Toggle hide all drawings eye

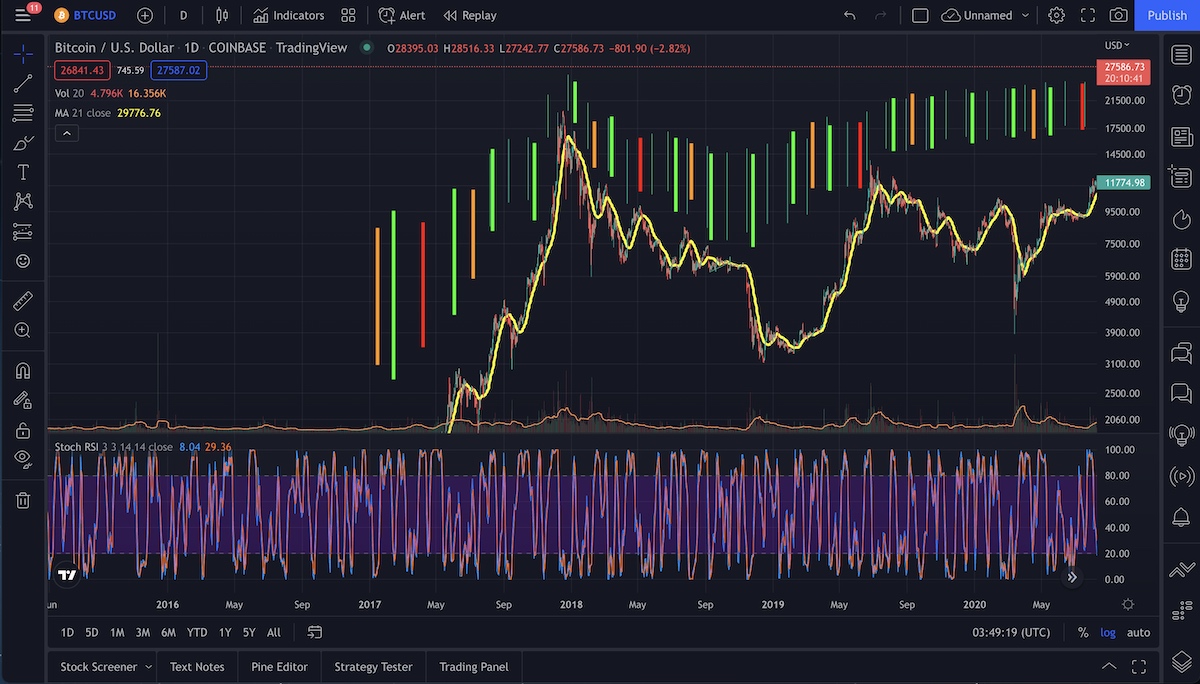click(x=23, y=459)
